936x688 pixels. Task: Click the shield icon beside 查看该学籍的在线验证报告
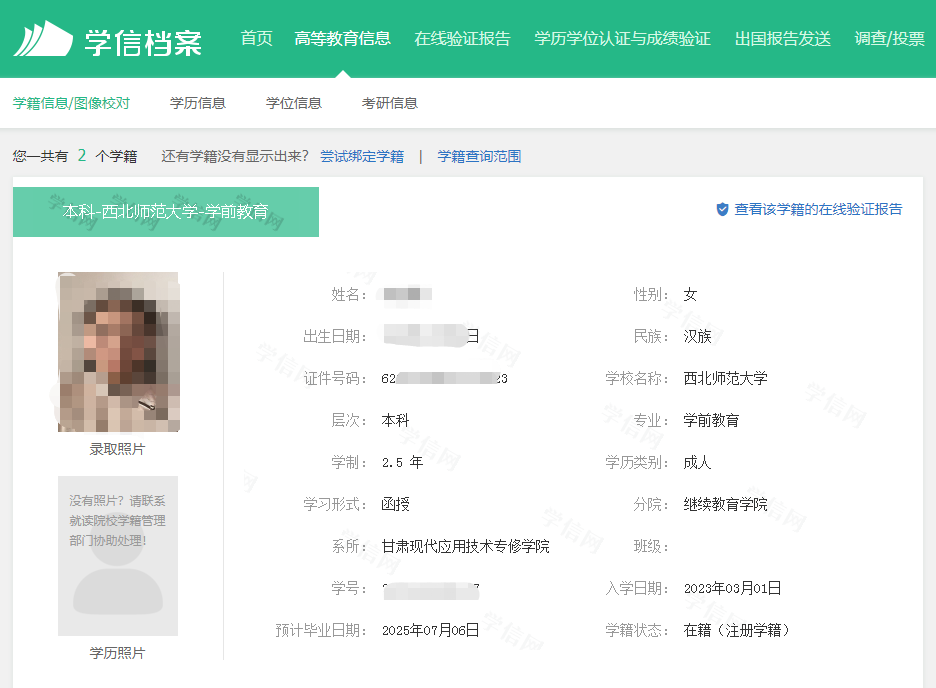(x=722, y=209)
